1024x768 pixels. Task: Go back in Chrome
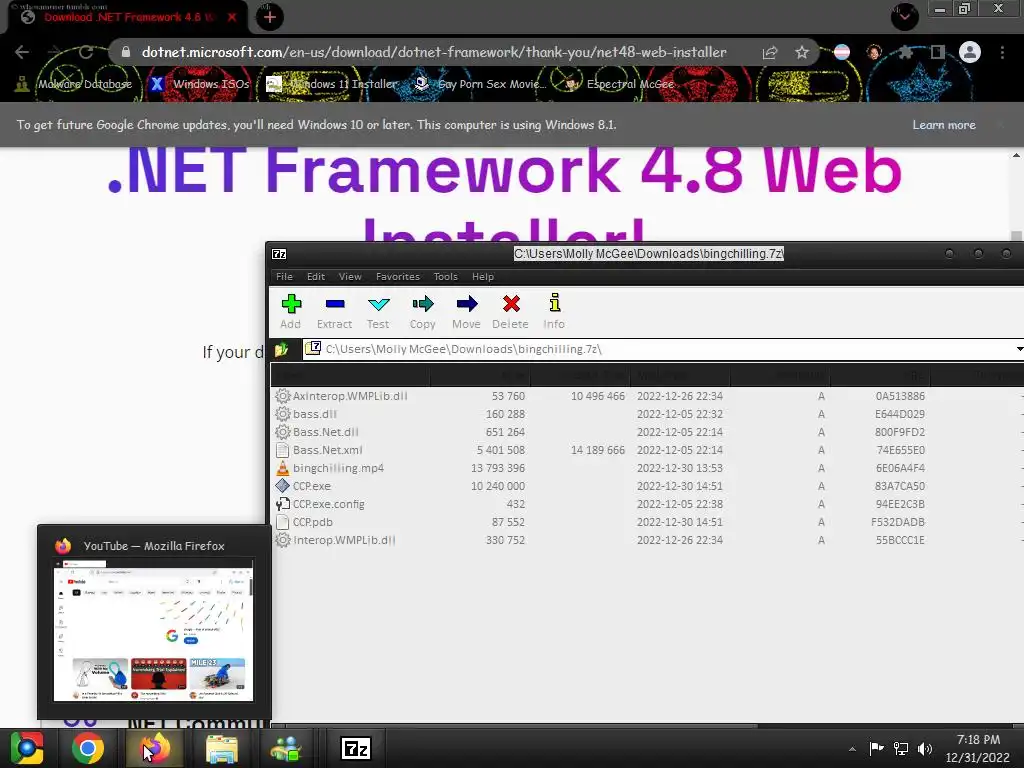(22, 52)
